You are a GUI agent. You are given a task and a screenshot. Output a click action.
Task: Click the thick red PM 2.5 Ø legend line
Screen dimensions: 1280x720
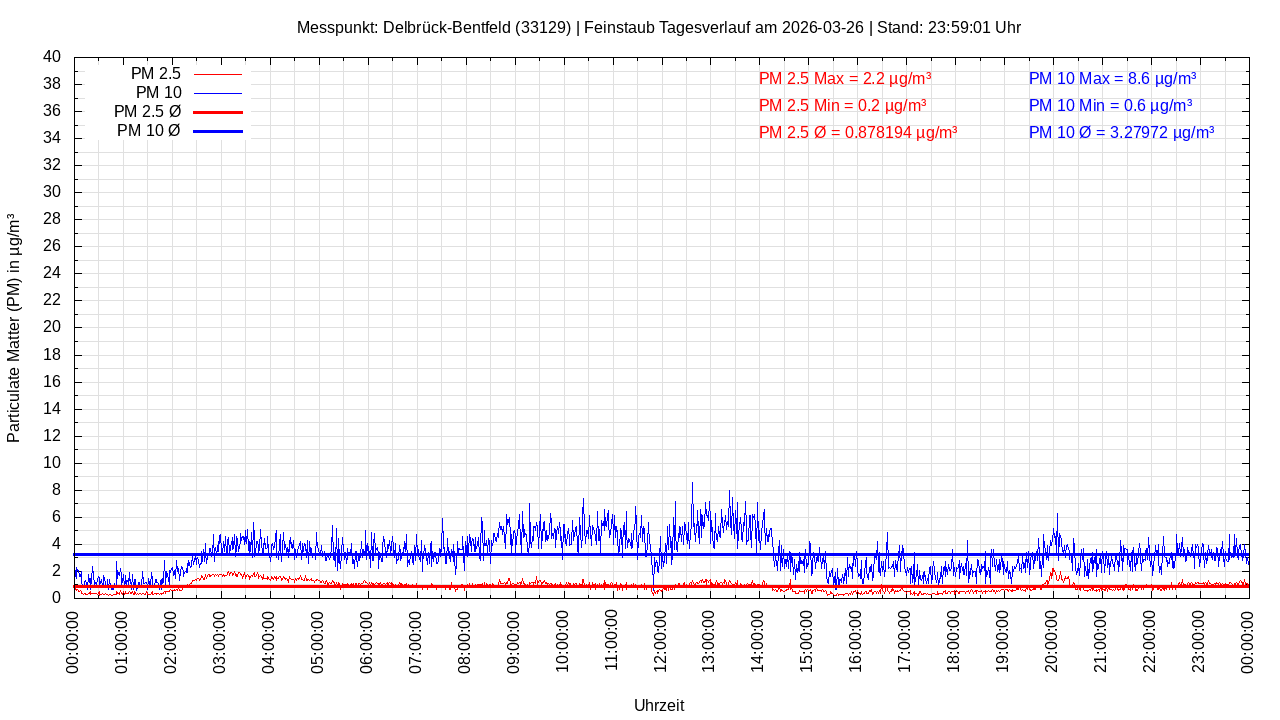[x=217, y=112]
